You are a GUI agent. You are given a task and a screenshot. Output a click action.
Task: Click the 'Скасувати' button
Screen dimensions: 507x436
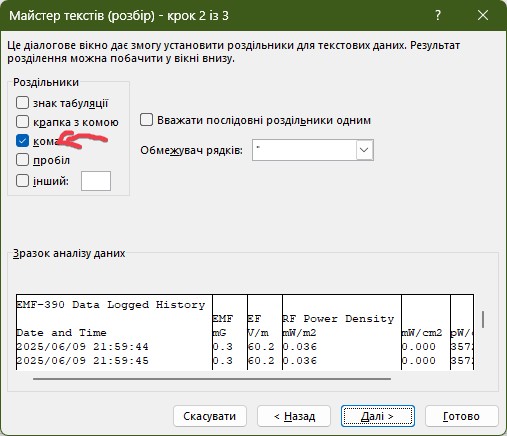click(210, 416)
